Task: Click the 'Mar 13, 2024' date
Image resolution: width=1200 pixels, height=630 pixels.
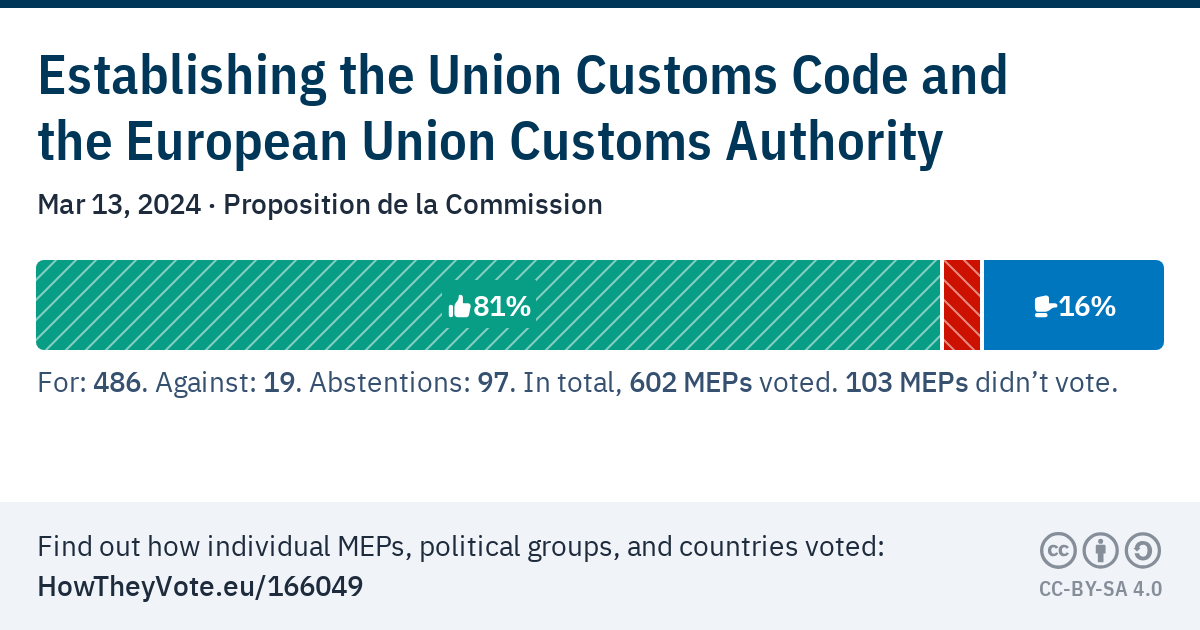Action: pyautogui.click(x=117, y=205)
